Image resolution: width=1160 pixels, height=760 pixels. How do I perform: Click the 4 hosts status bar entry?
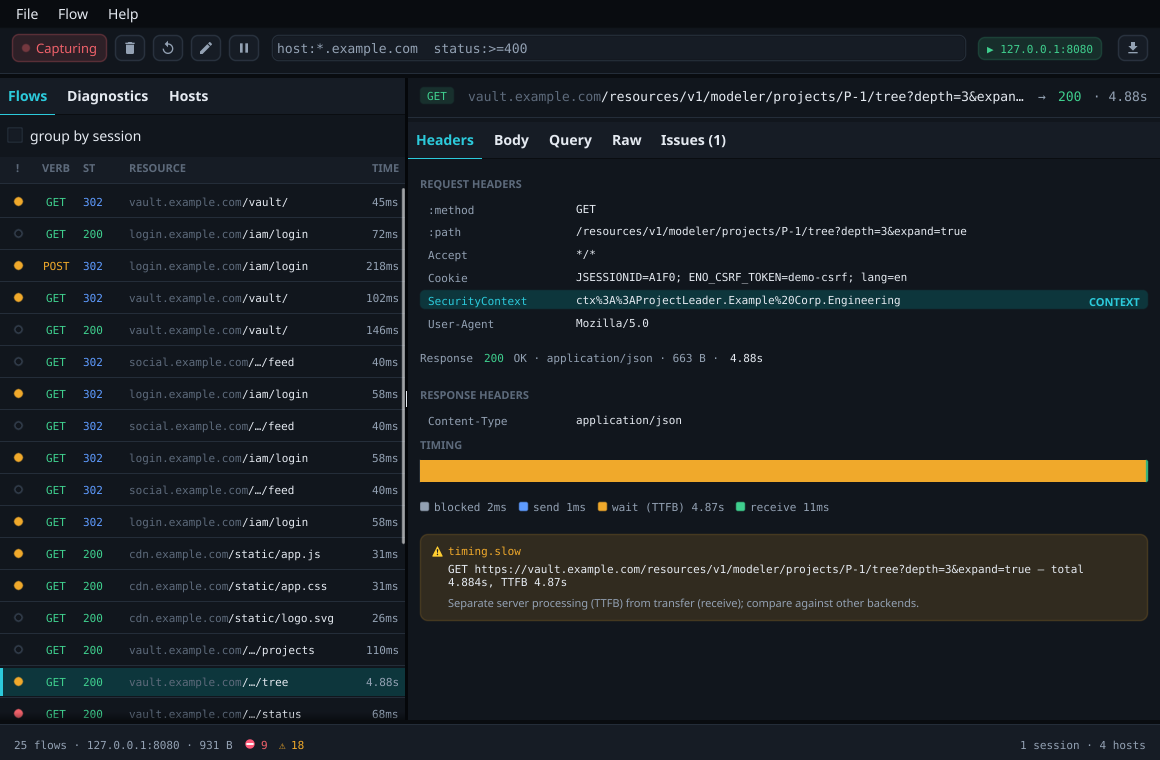(x=1123, y=745)
